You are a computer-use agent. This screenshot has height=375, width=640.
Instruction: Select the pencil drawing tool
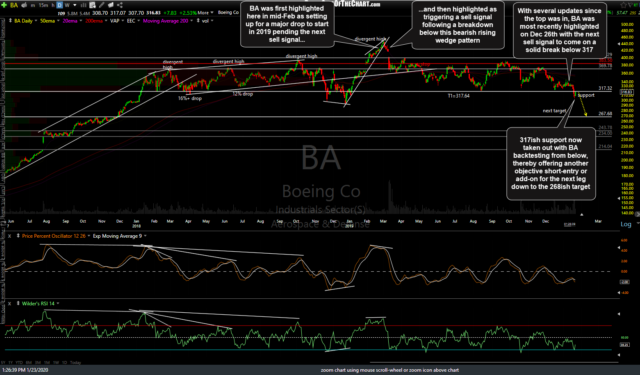click(x=102, y=5)
